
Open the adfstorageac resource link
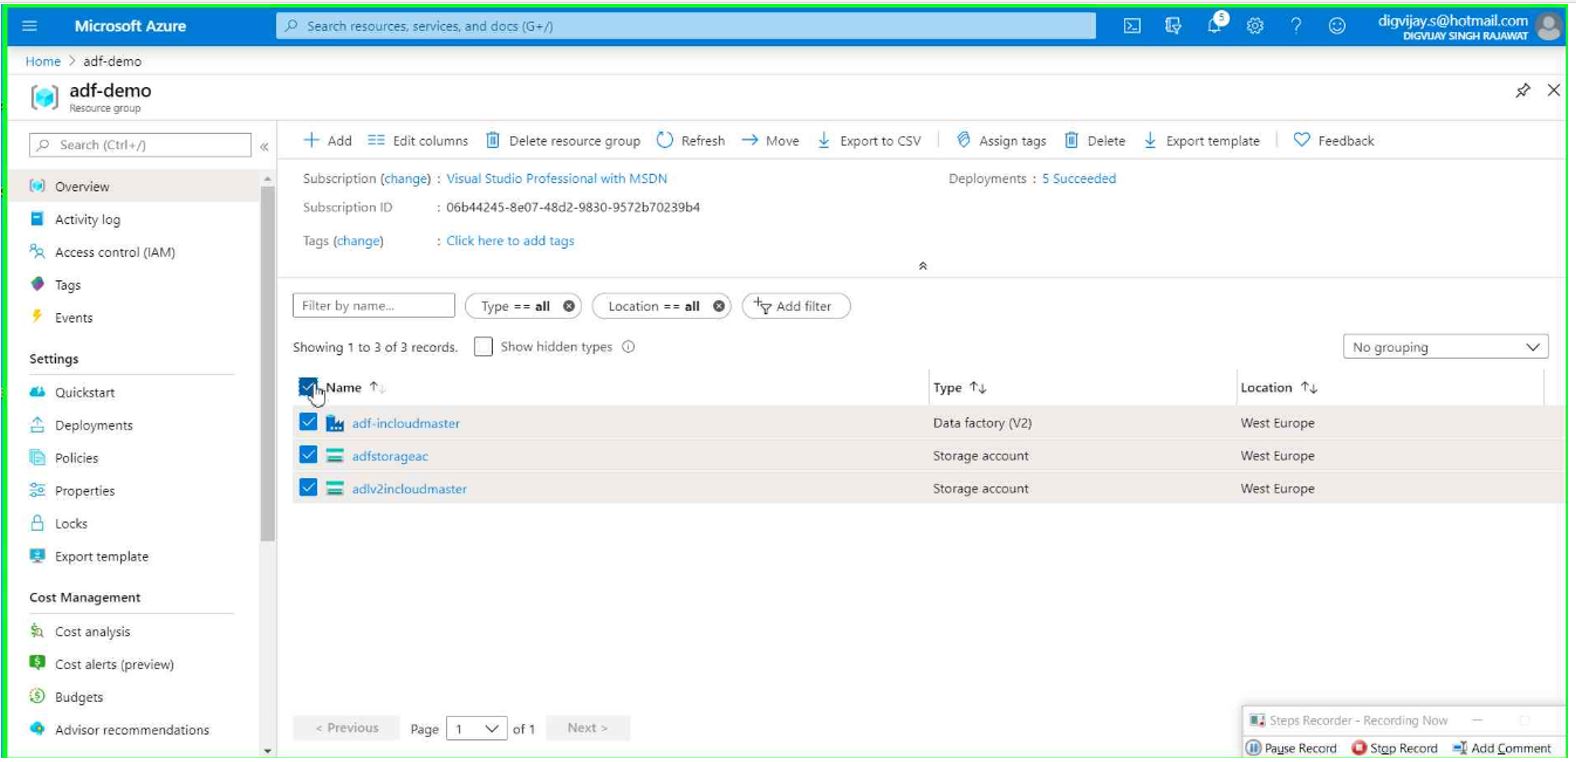[x=390, y=457]
